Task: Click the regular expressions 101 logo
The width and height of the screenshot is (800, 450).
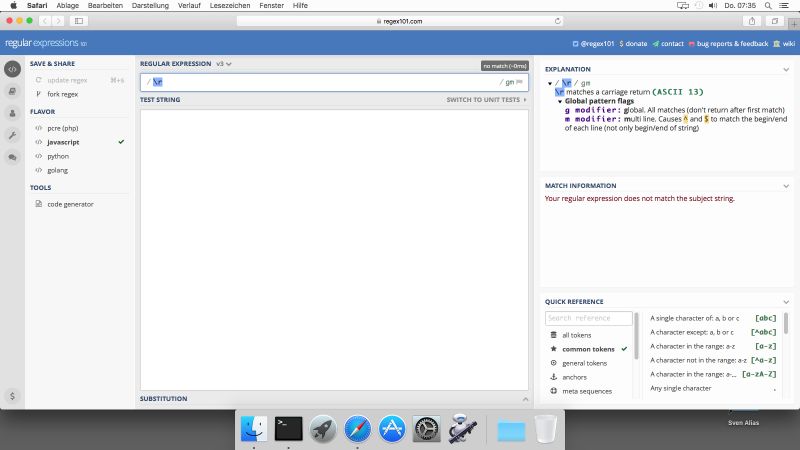Action: (46, 43)
